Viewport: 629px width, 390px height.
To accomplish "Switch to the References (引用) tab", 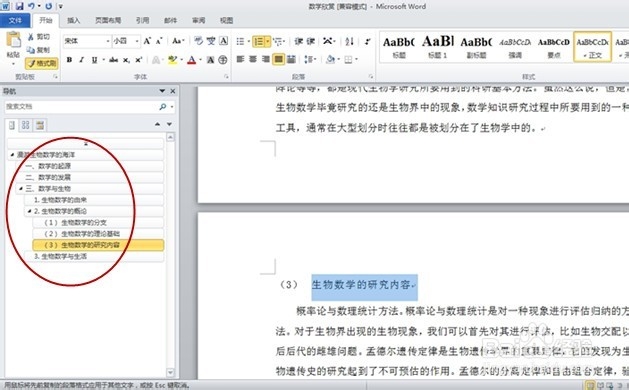I will click(x=142, y=20).
